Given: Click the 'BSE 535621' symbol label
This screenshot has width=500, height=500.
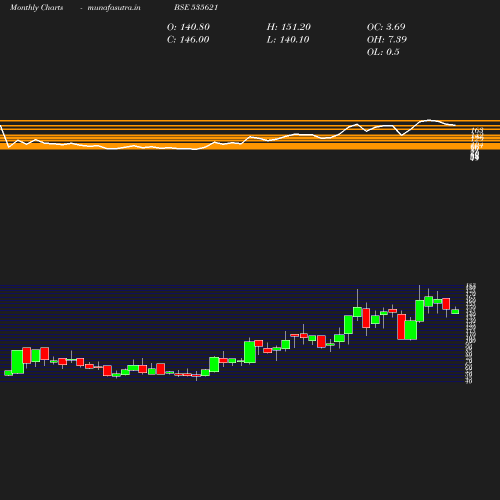Looking at the screenshot, I should tap(196, 7).
